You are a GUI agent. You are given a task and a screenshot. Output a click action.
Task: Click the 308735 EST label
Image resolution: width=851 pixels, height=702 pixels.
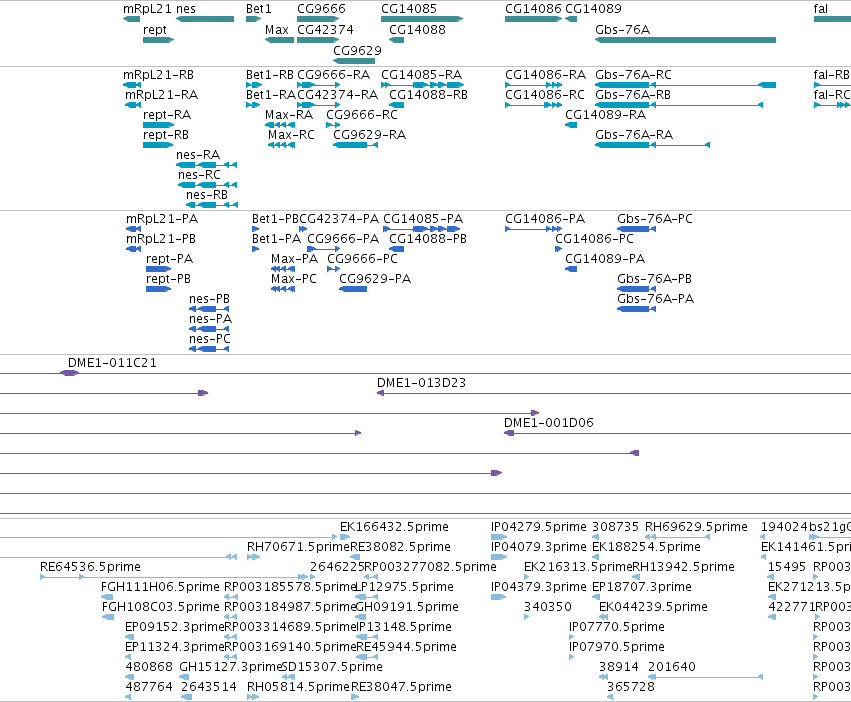tap(615, 527)
